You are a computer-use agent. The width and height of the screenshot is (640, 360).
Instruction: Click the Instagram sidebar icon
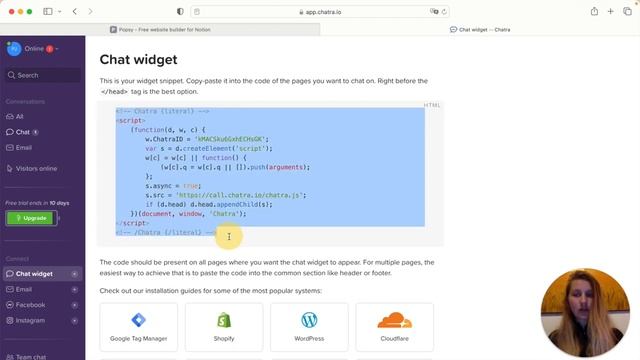10,320
